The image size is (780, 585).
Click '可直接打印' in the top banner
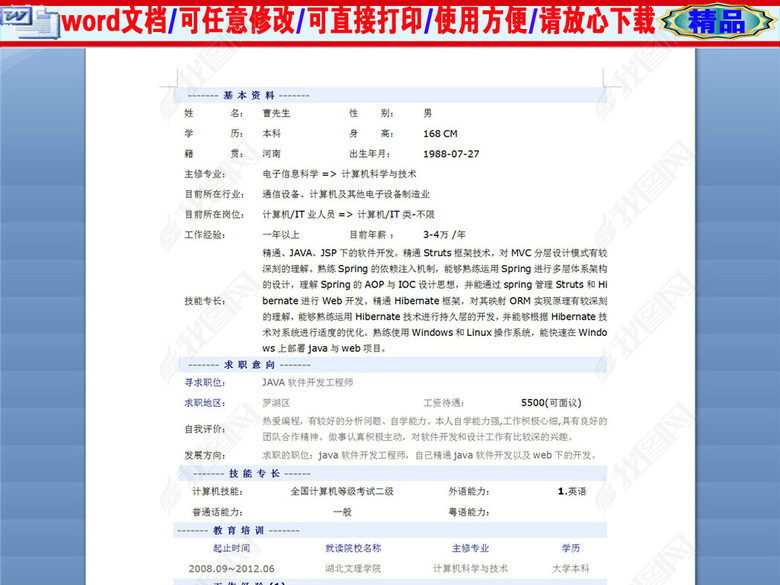pos(364,21)
